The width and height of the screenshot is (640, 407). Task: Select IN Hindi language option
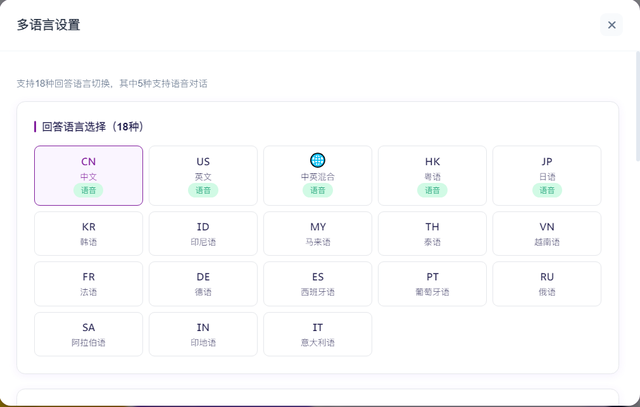pyautogui.click(x=203, y=335)
